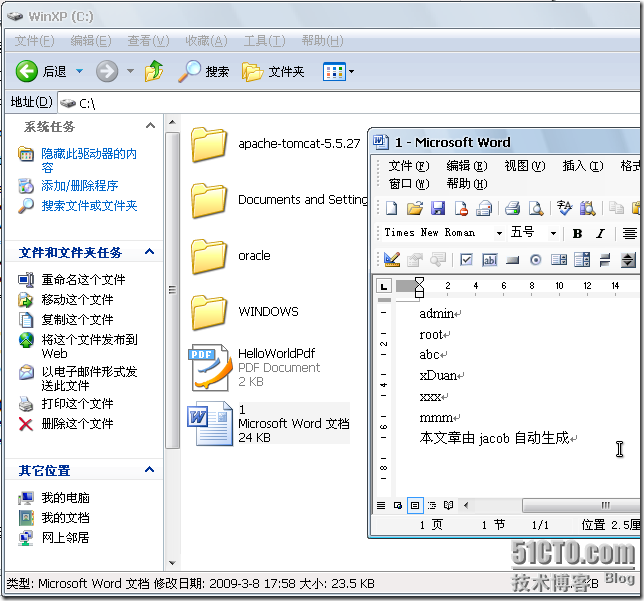
Task: Click the Open file icon in Word
Action: click(415, 208)
